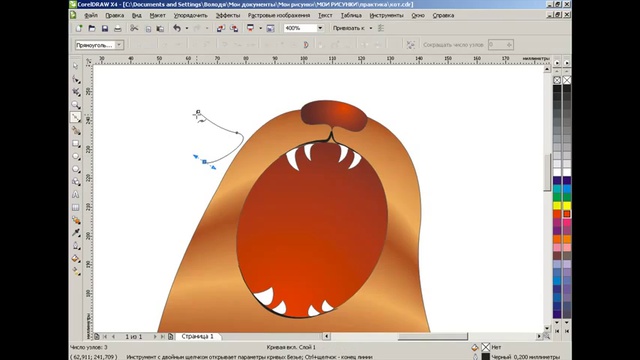The height and width of the screenshot is (360, 640).
Task: Click the add page button before page counter
Action: [97, 337]
